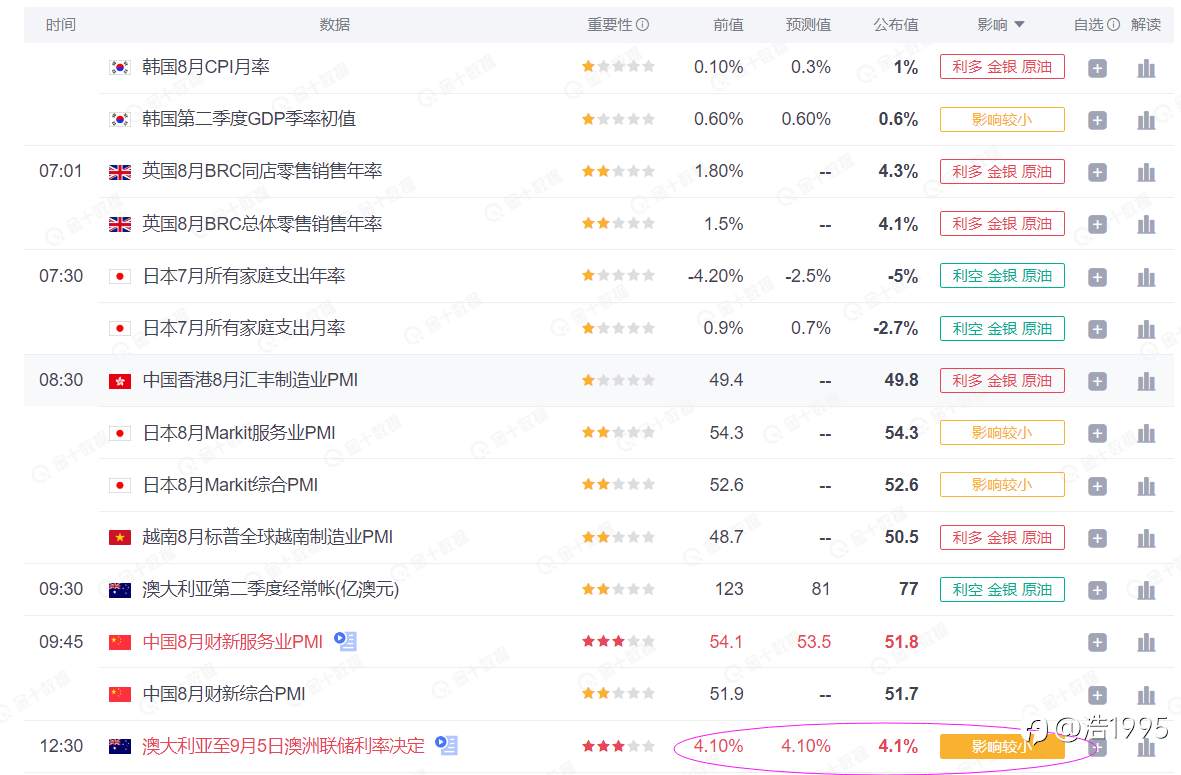The image size is (1181, 775).
Task: Open chart icon for 日本8月Markit综合PMI
Action: tap(1146, 486)
